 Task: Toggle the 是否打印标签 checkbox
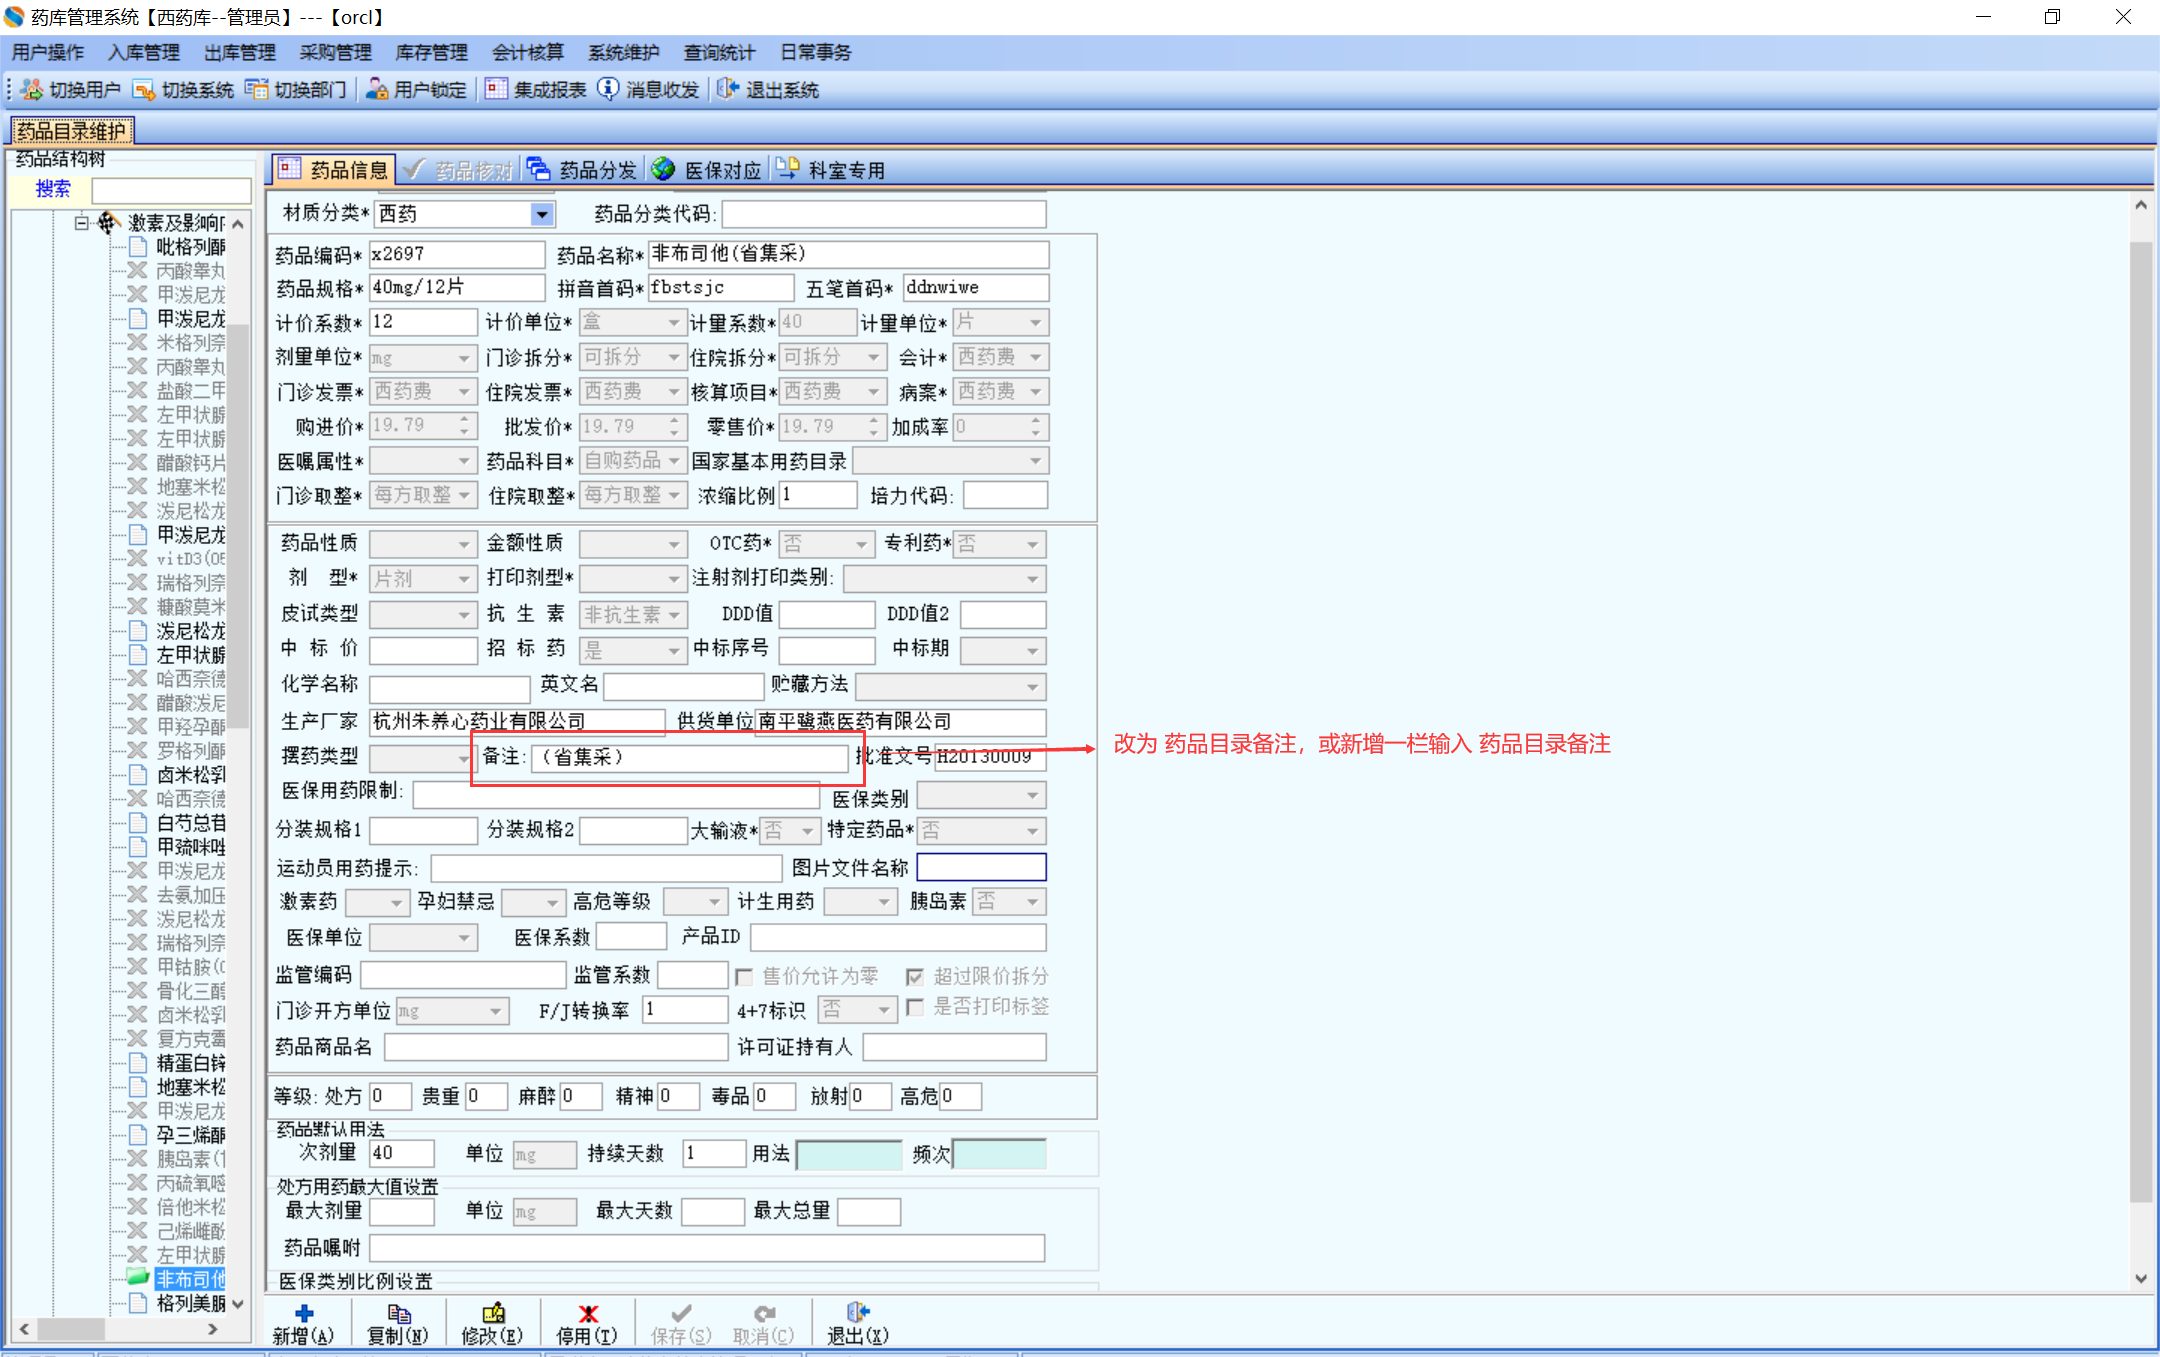tap(914, 1007)
